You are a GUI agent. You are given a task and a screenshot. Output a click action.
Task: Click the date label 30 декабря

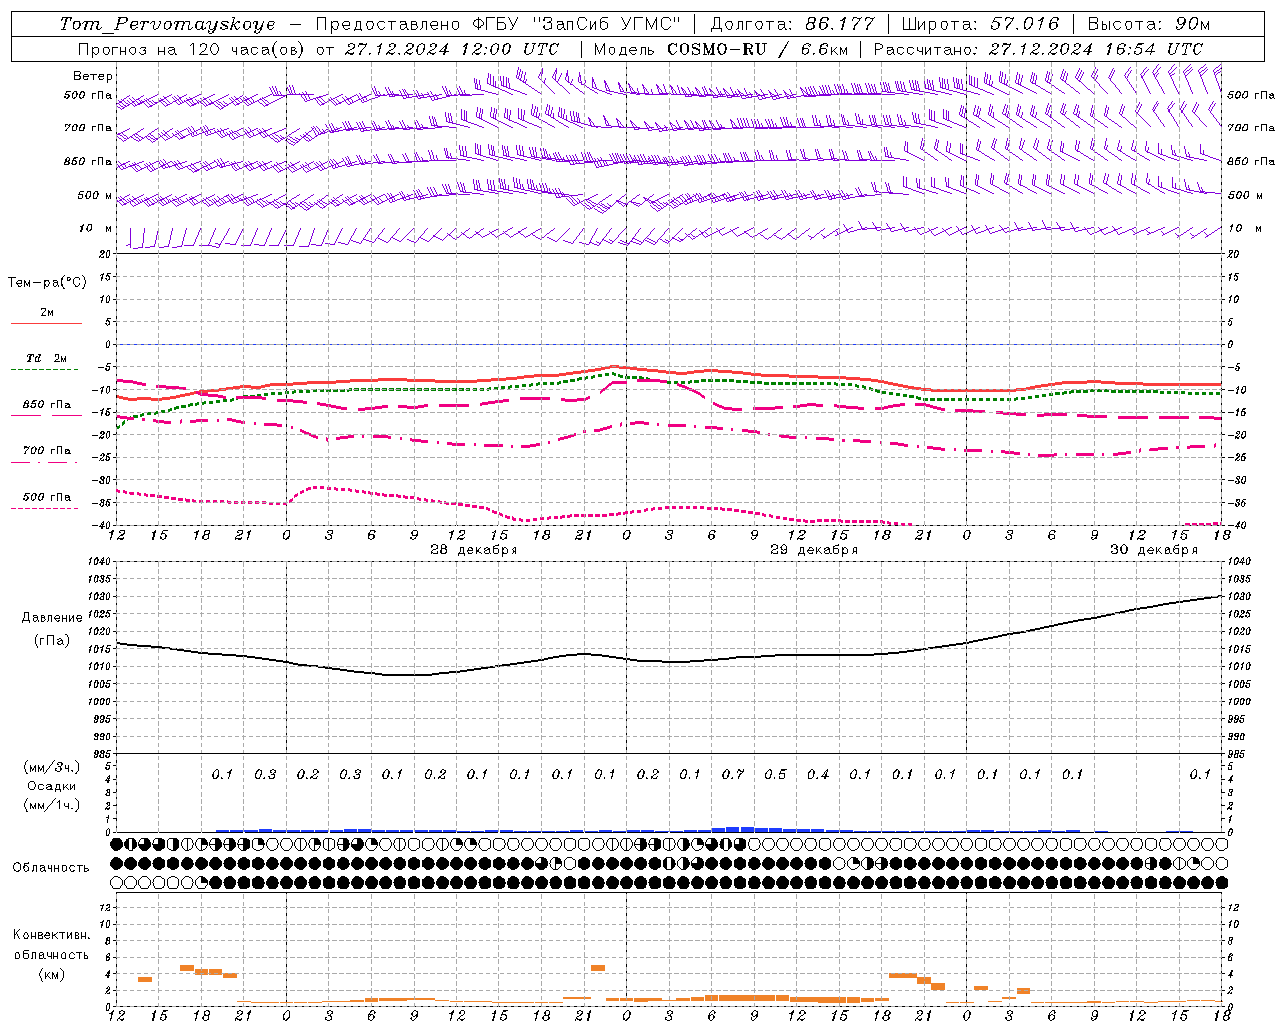pyautogui.click(x=1153, y=550)
